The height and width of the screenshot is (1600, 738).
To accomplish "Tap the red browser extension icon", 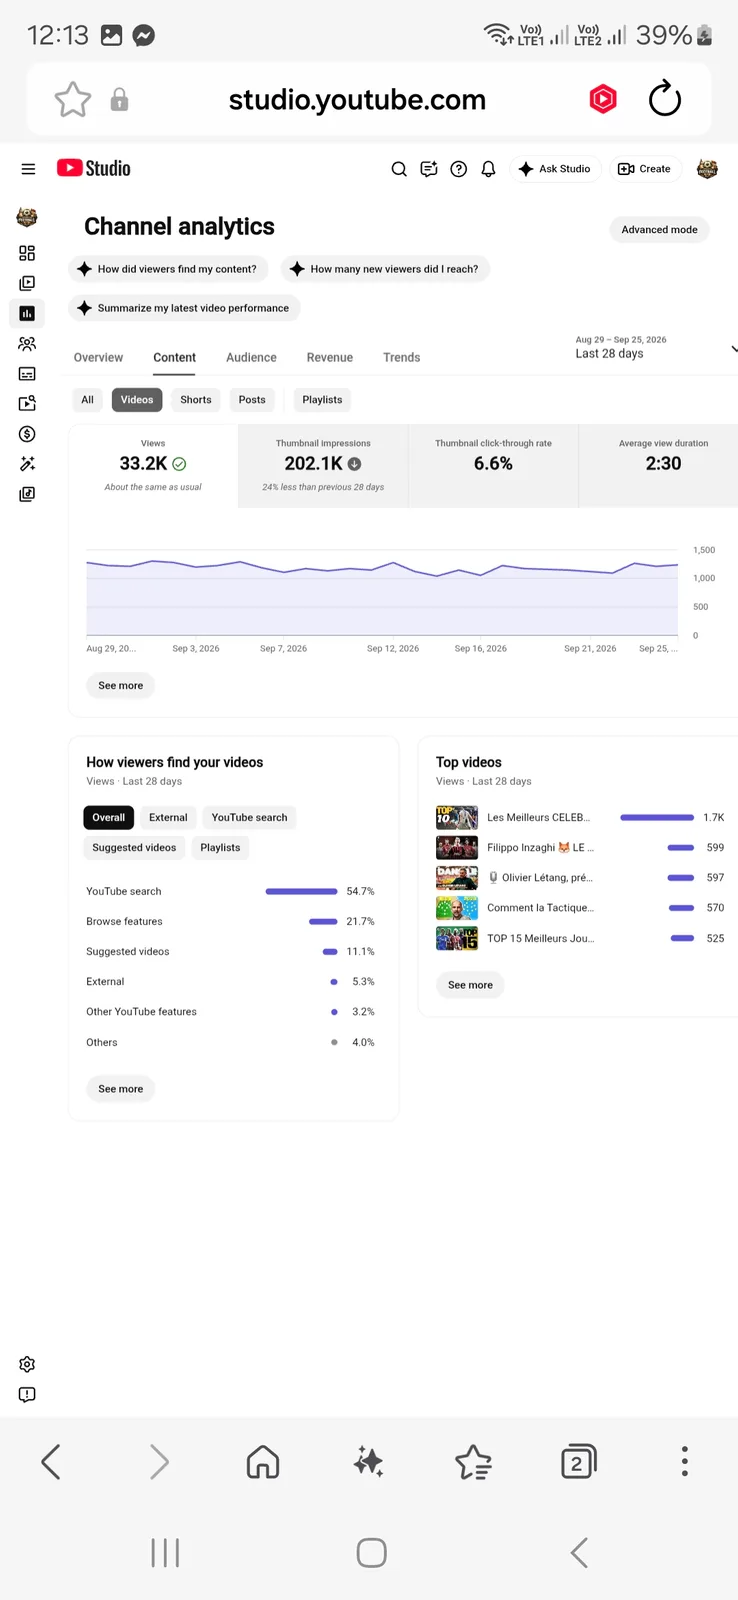I will tap(603, 99).
